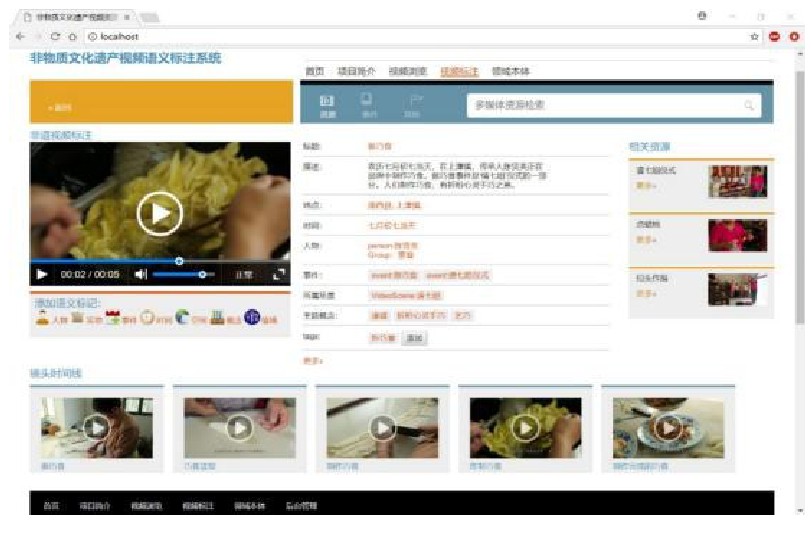This screenshot has height=536, width=811.
Task: Bookmark this page with the star icon
Action: (x=755, y=36)
